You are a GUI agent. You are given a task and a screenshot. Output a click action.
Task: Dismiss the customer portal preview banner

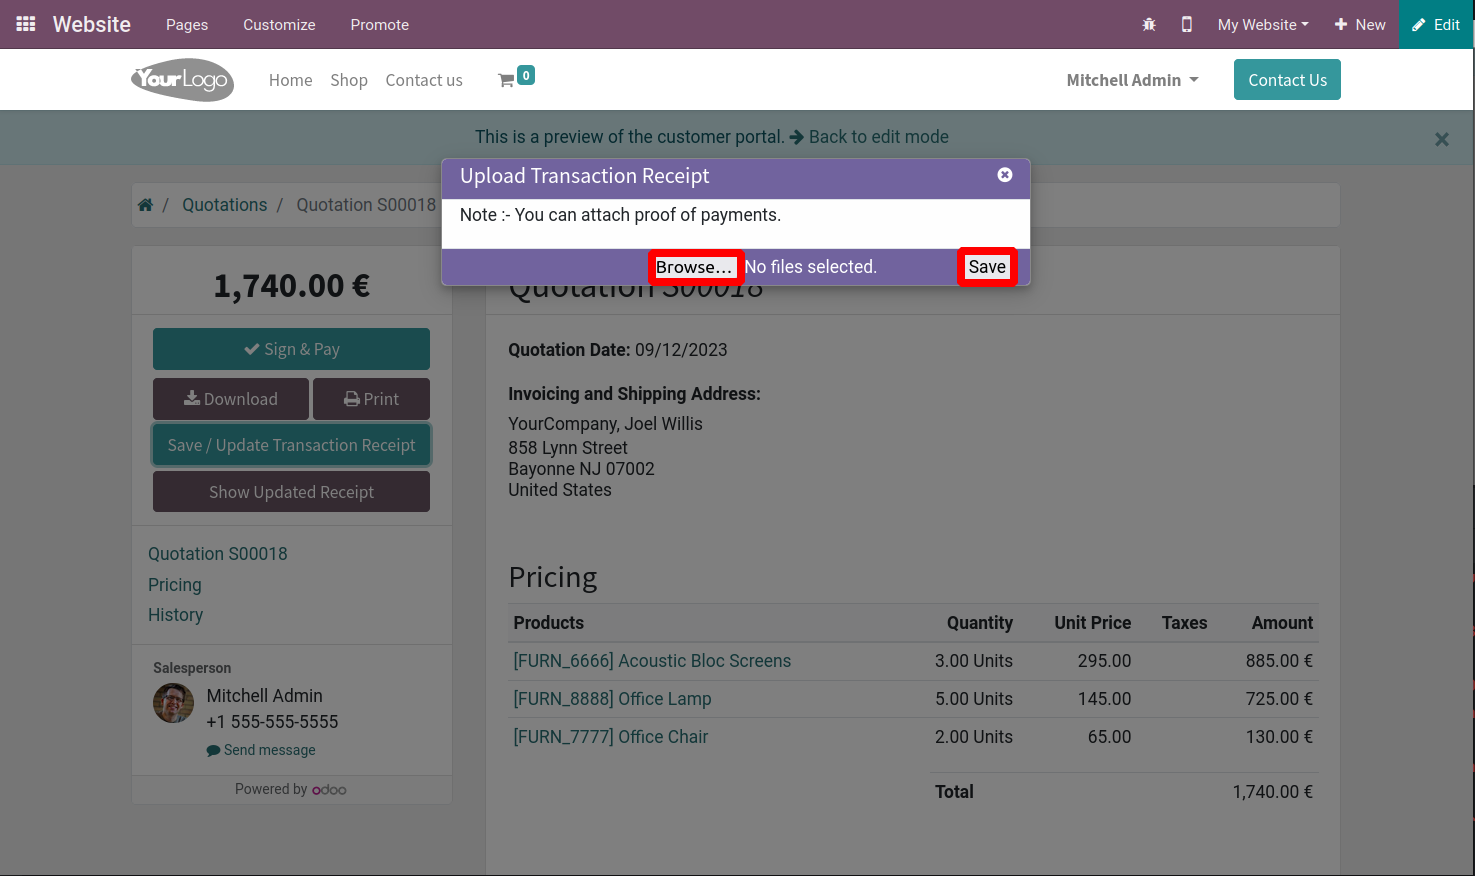pyautogui.click(x=1441, y=139)
